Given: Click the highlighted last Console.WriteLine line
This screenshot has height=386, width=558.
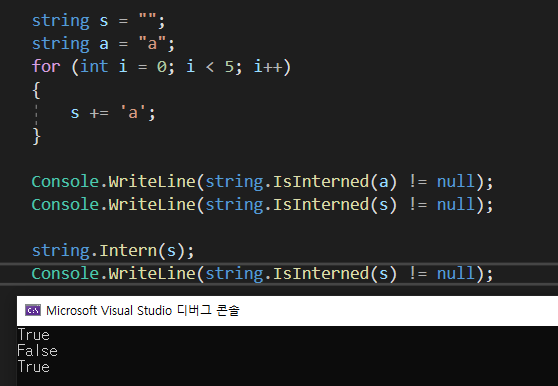Looking at the screenshot, I should pos(263,274).
